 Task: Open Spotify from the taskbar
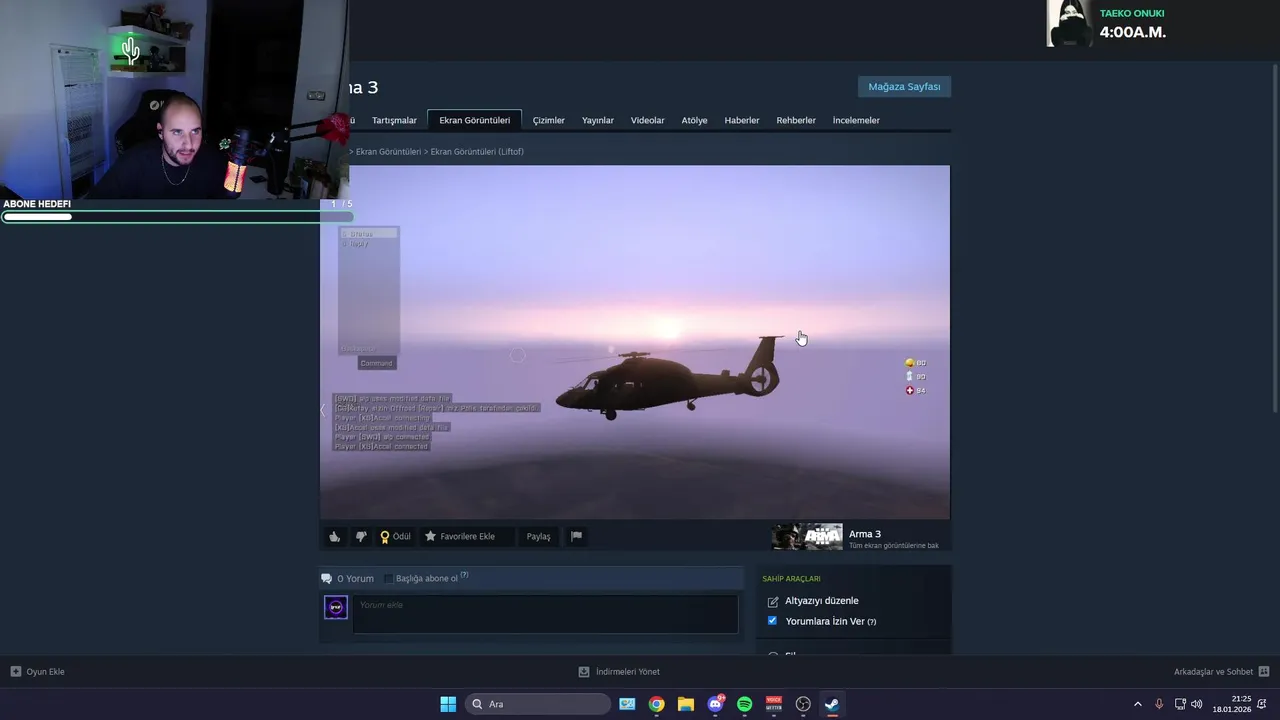[x=744, y=704]
